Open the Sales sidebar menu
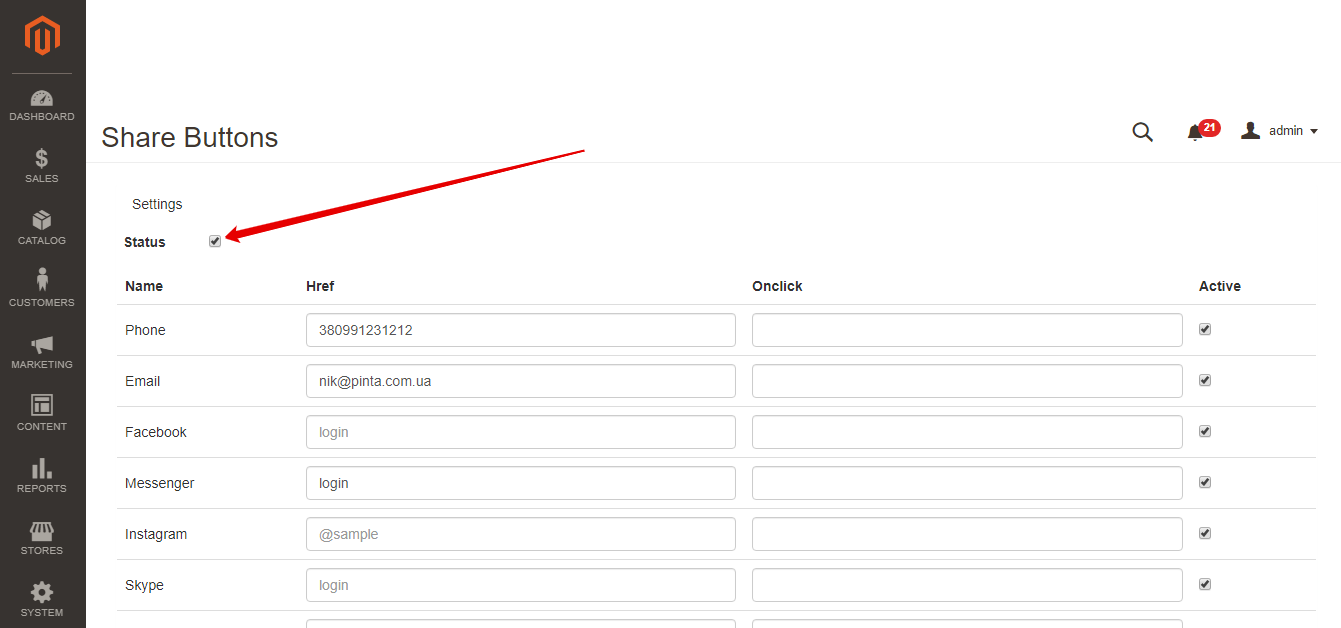Image resolution: width=1341 pixels, height=628 pixels. point(42,166)
